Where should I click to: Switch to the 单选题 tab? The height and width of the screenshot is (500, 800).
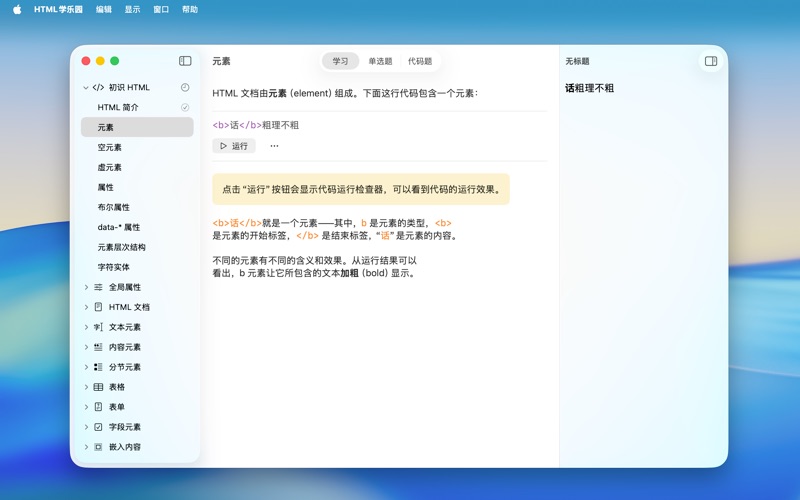tap(380, 61)
